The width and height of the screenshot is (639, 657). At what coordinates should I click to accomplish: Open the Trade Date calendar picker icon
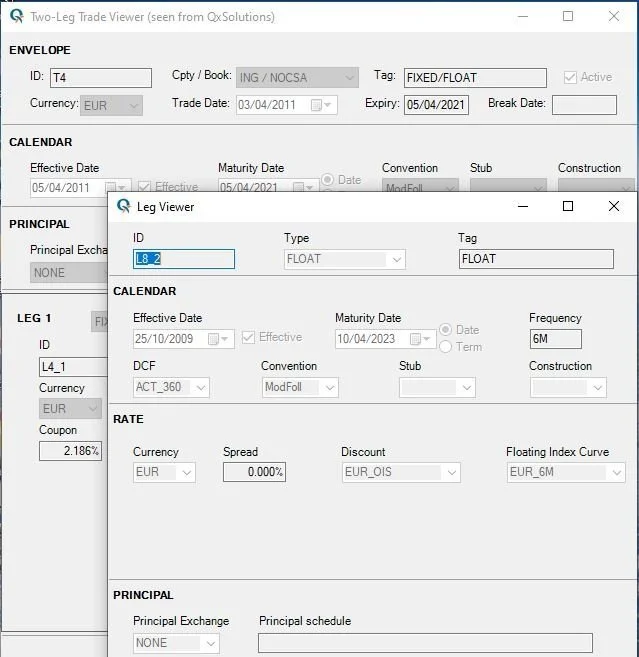[321, 105]
